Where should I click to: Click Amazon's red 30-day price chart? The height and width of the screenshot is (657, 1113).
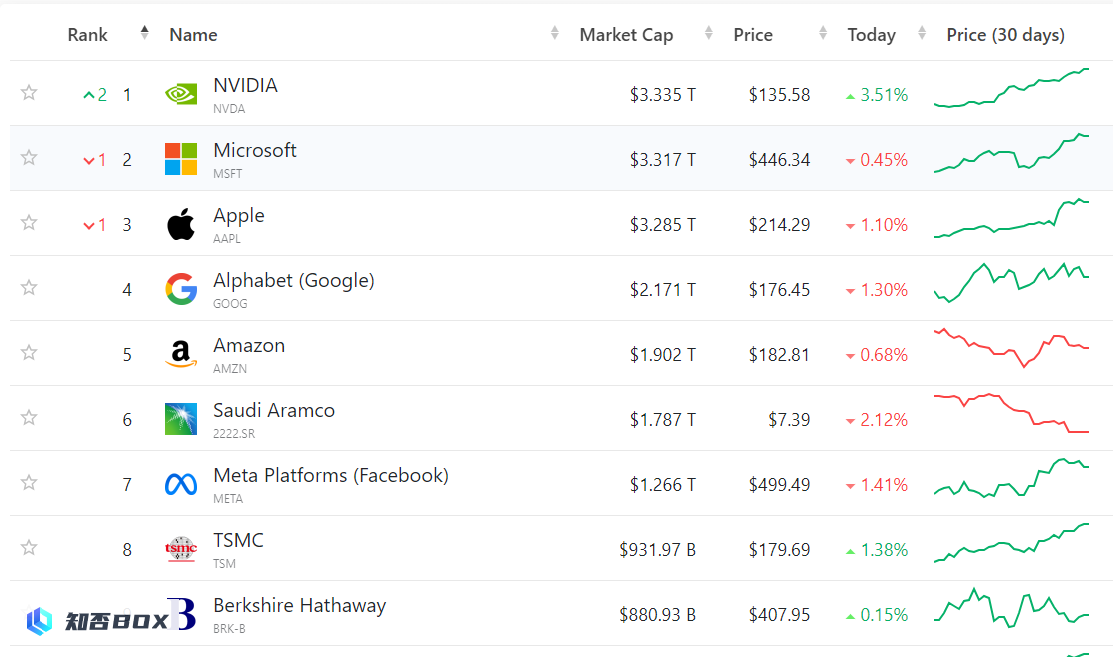1011,348
